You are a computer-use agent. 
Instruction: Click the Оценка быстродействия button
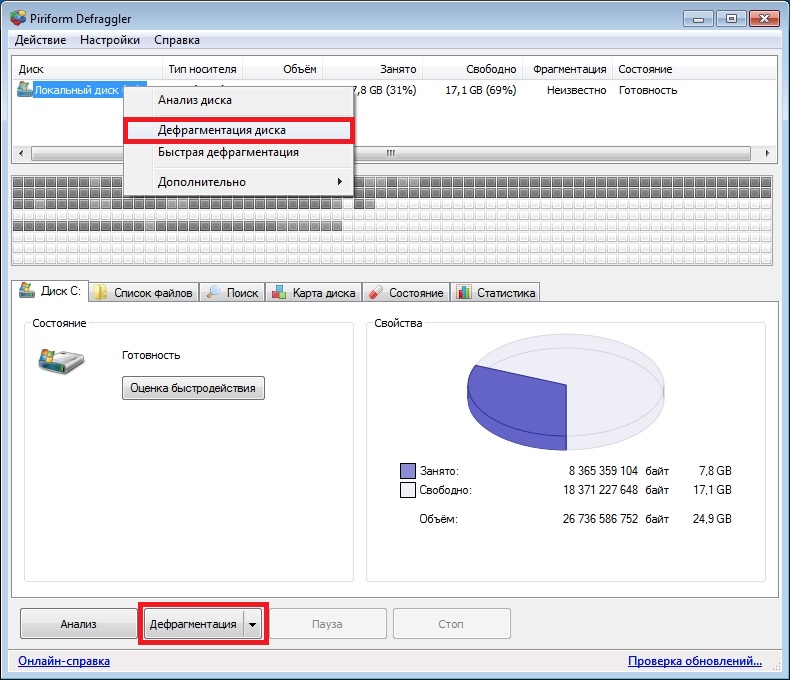(x=193, y=388)
